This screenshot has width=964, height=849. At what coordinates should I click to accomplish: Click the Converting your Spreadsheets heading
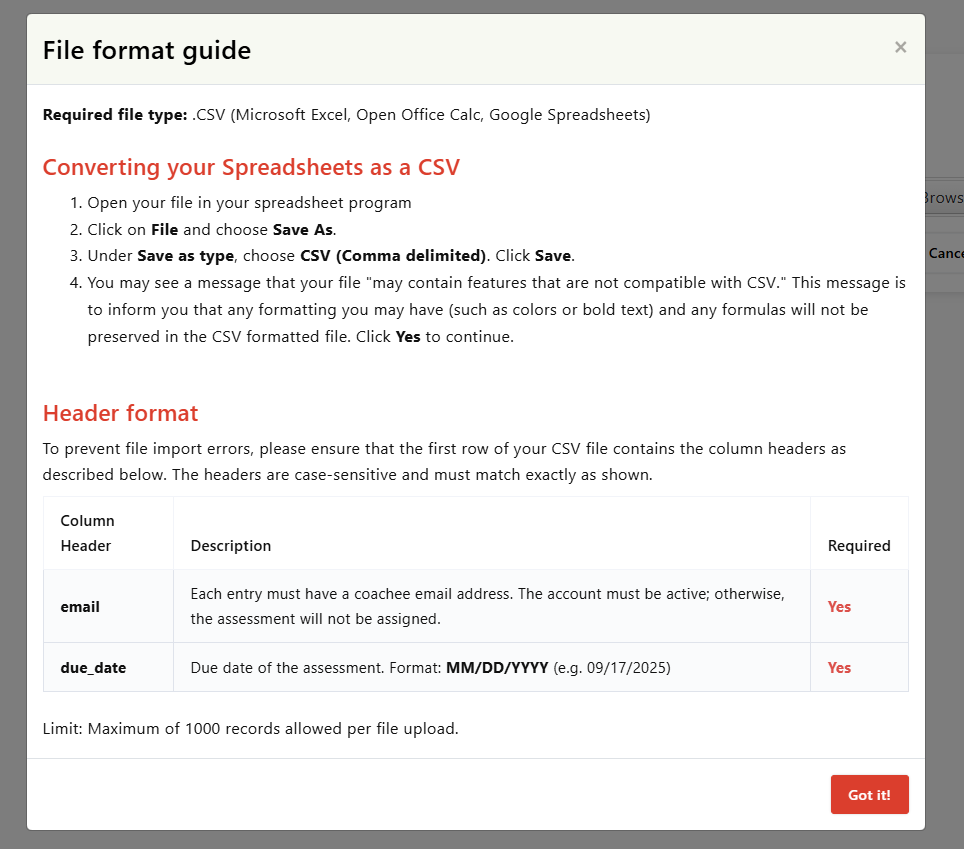(251, 167)
